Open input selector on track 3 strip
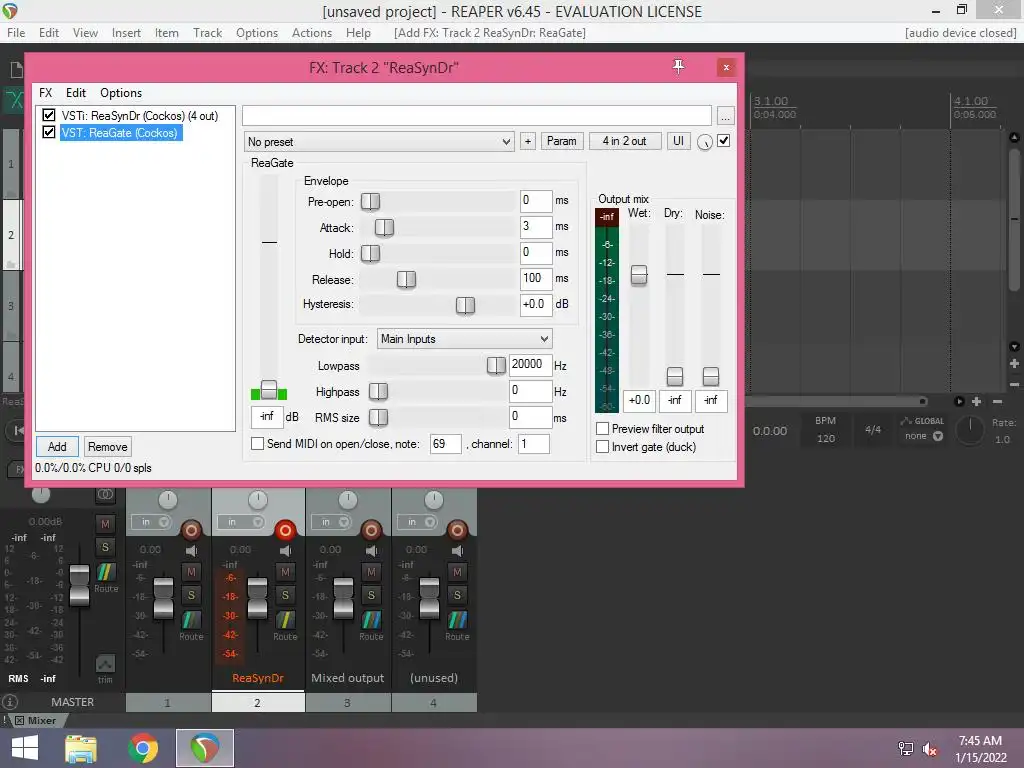The image size is (1024, 768). click(331, 522)
